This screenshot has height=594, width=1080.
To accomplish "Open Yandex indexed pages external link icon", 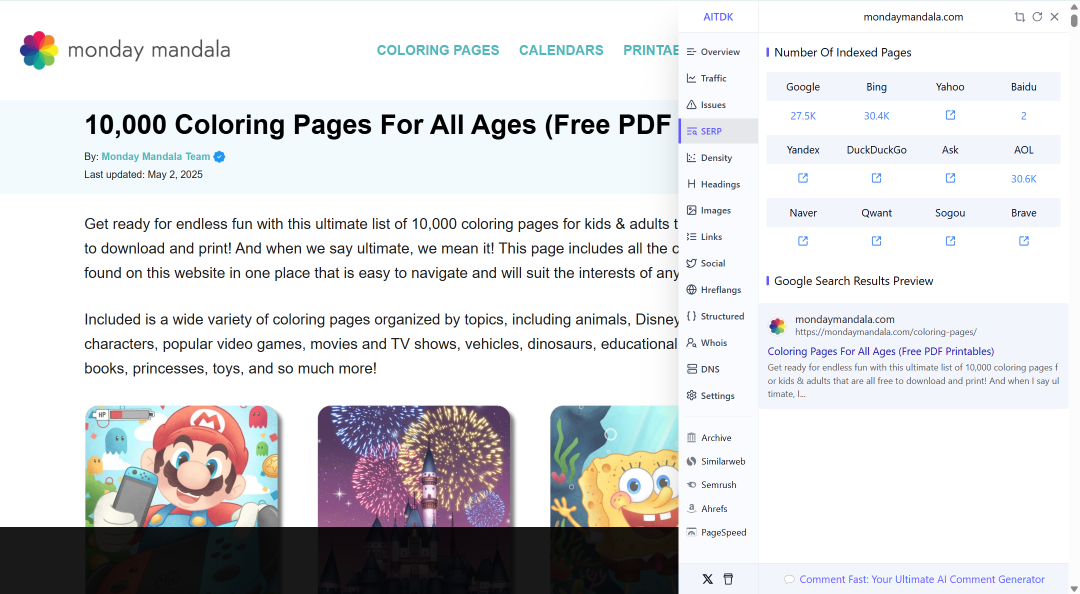I will (x=802, y=178).
